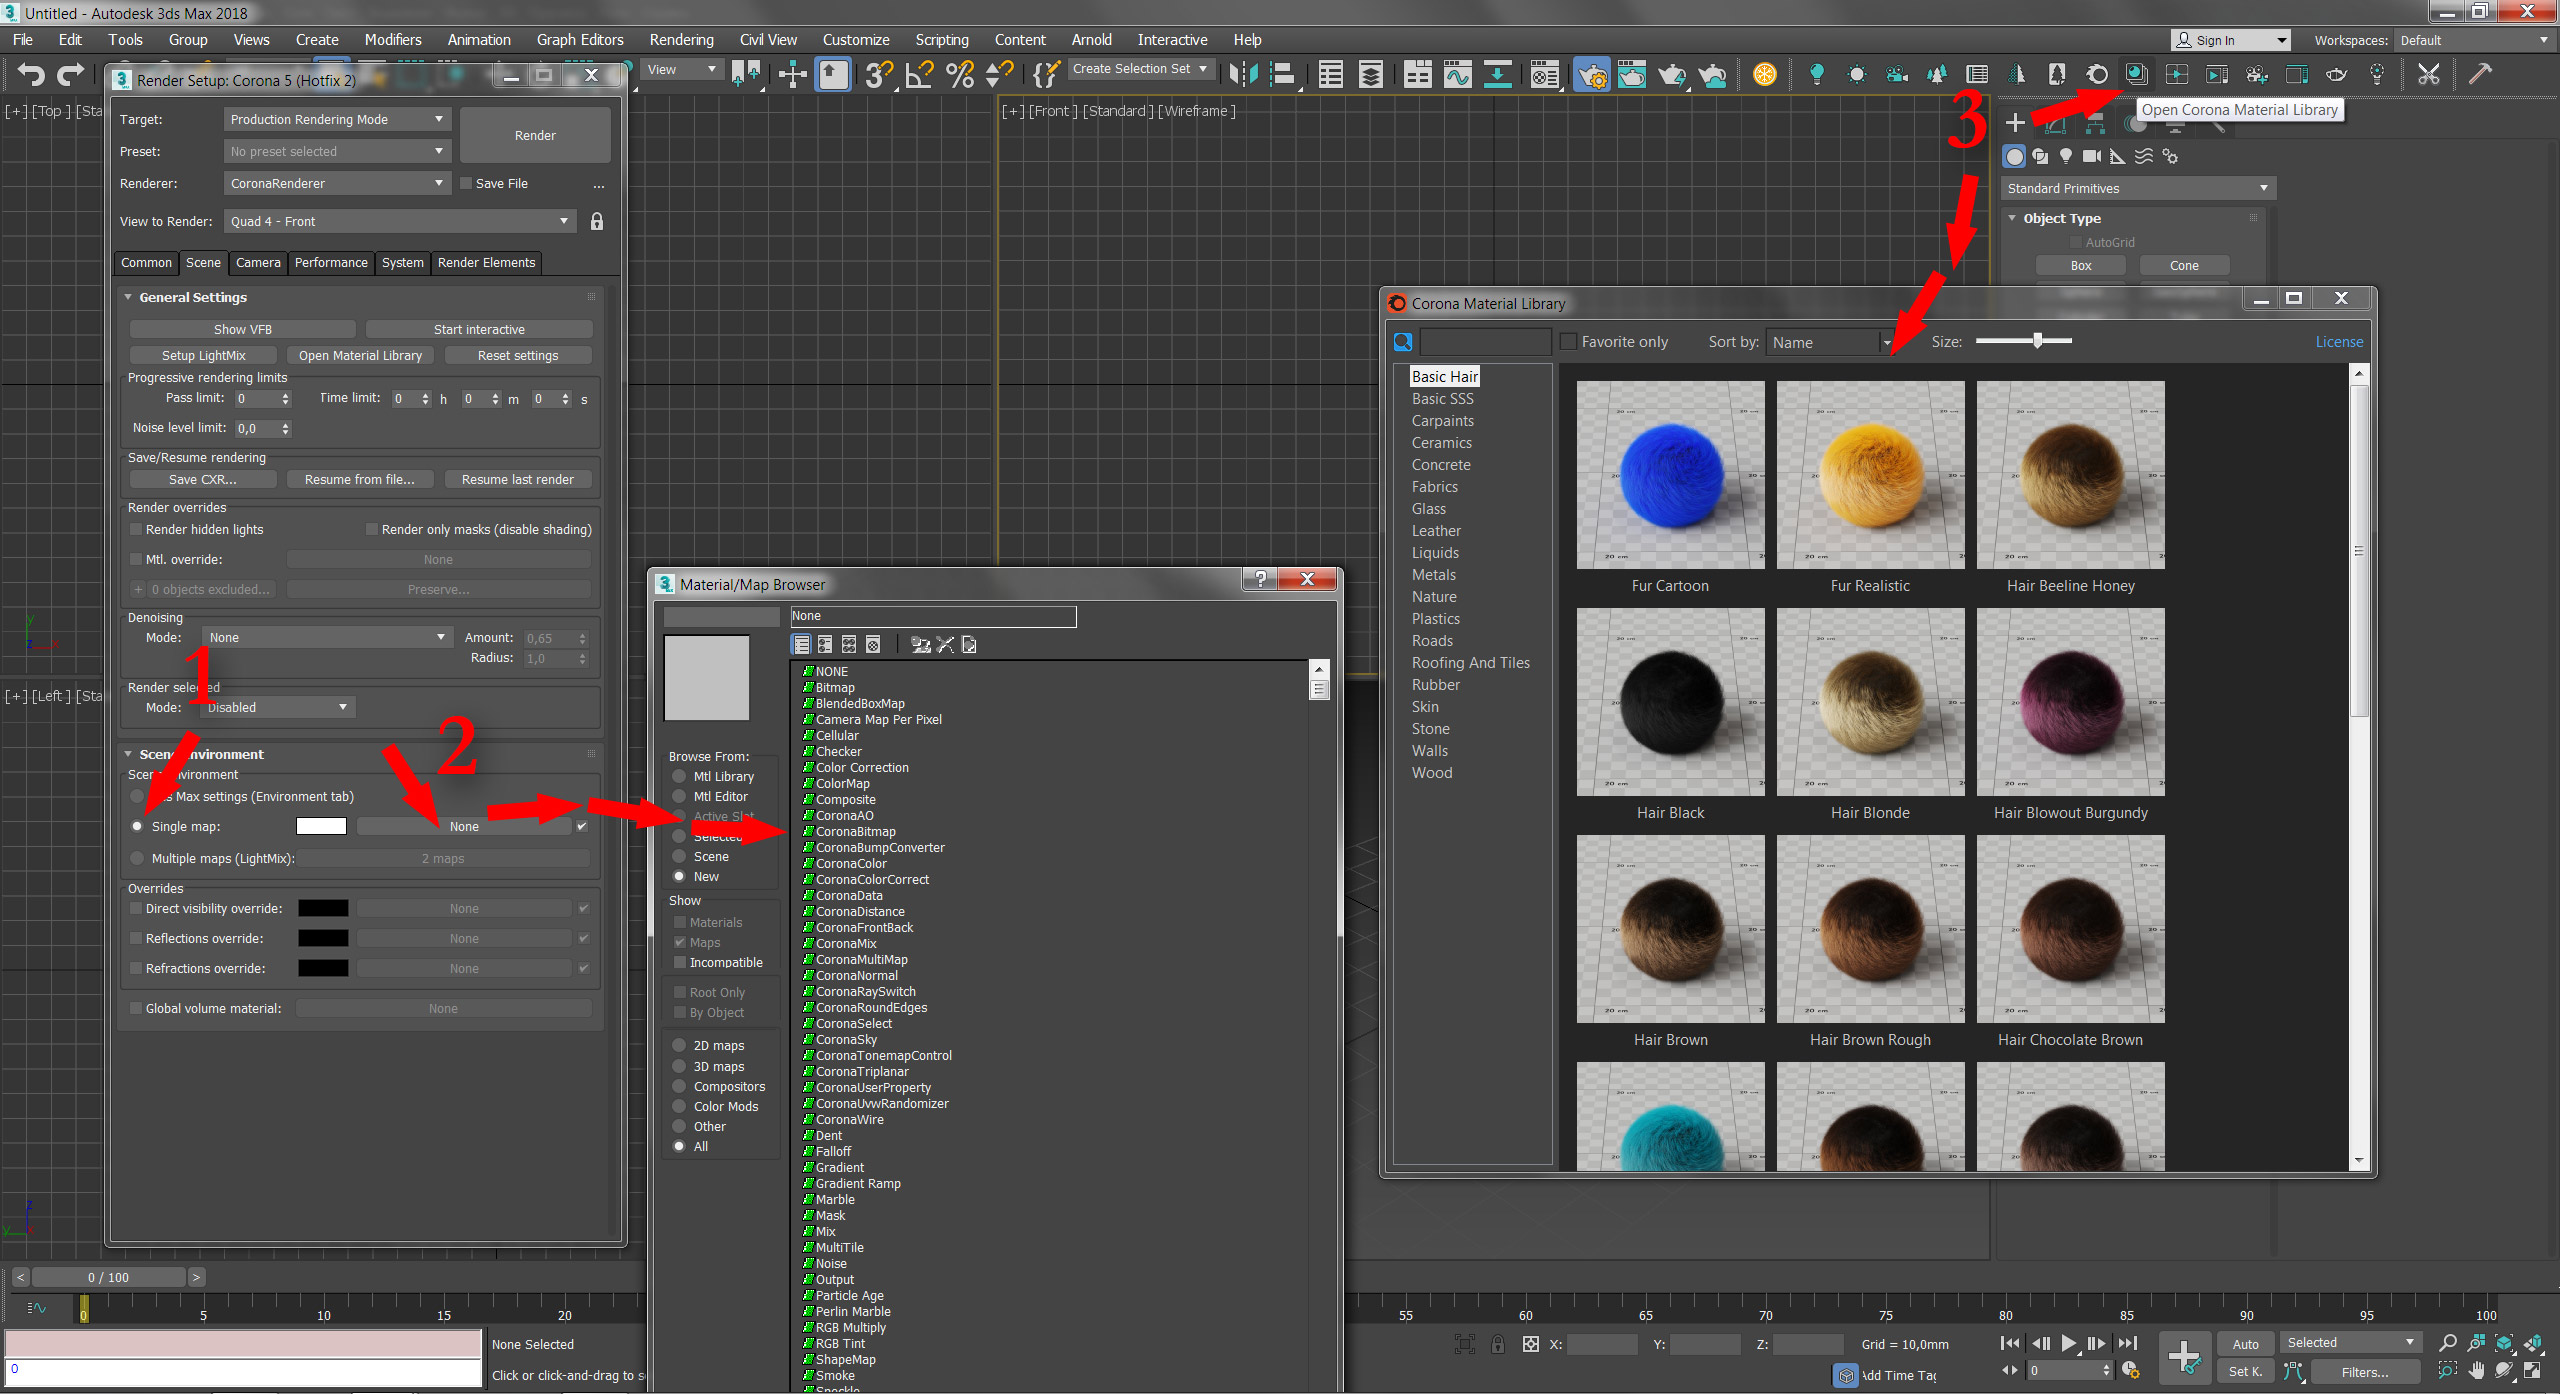
Task: Select Cameras category icon in Create panel
Action: [x=2092, y=156]
